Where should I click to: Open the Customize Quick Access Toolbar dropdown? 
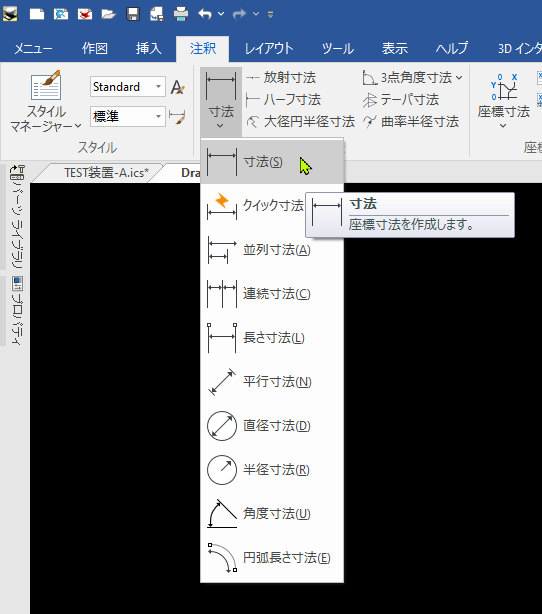pyautogui.click(x=270, y=14)
